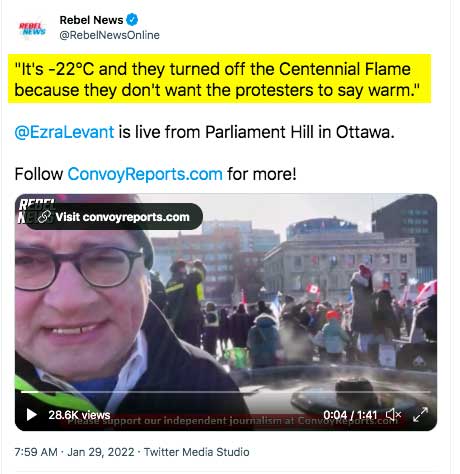Click the blue verified badge icon

click(132, 20)
